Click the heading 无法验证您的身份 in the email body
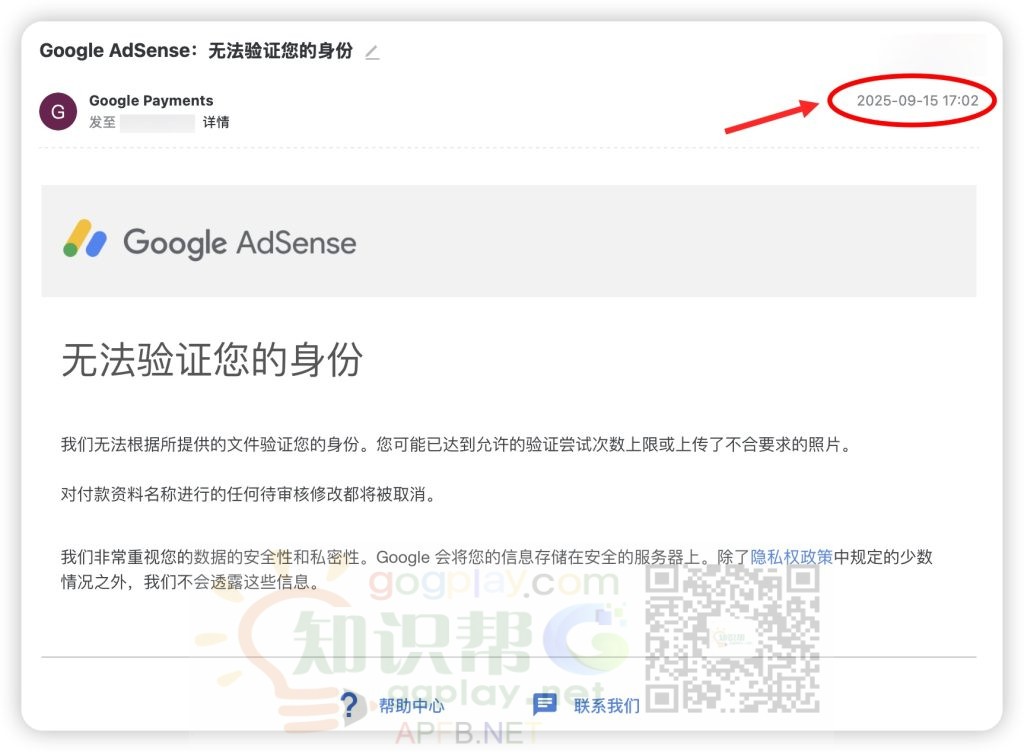1024x752 pixels. 212,359
